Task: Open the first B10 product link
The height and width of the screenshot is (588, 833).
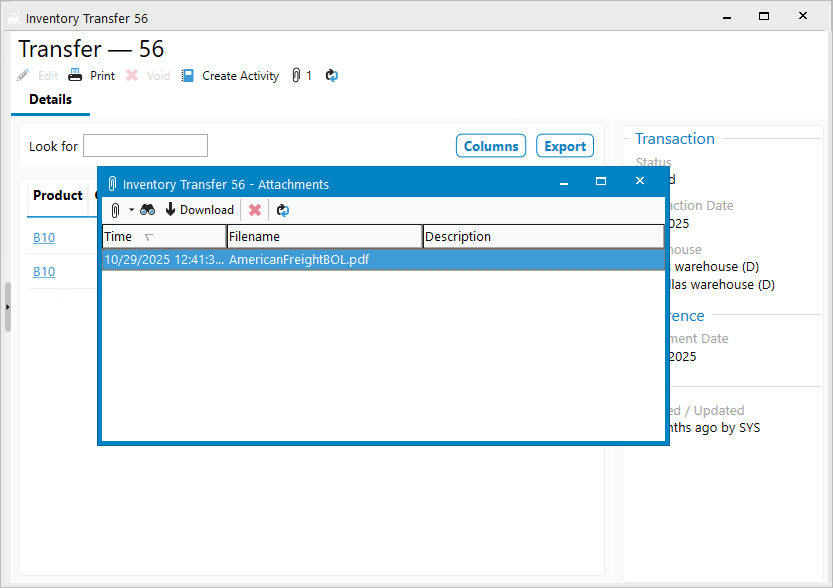Action: tap(44, 238)
